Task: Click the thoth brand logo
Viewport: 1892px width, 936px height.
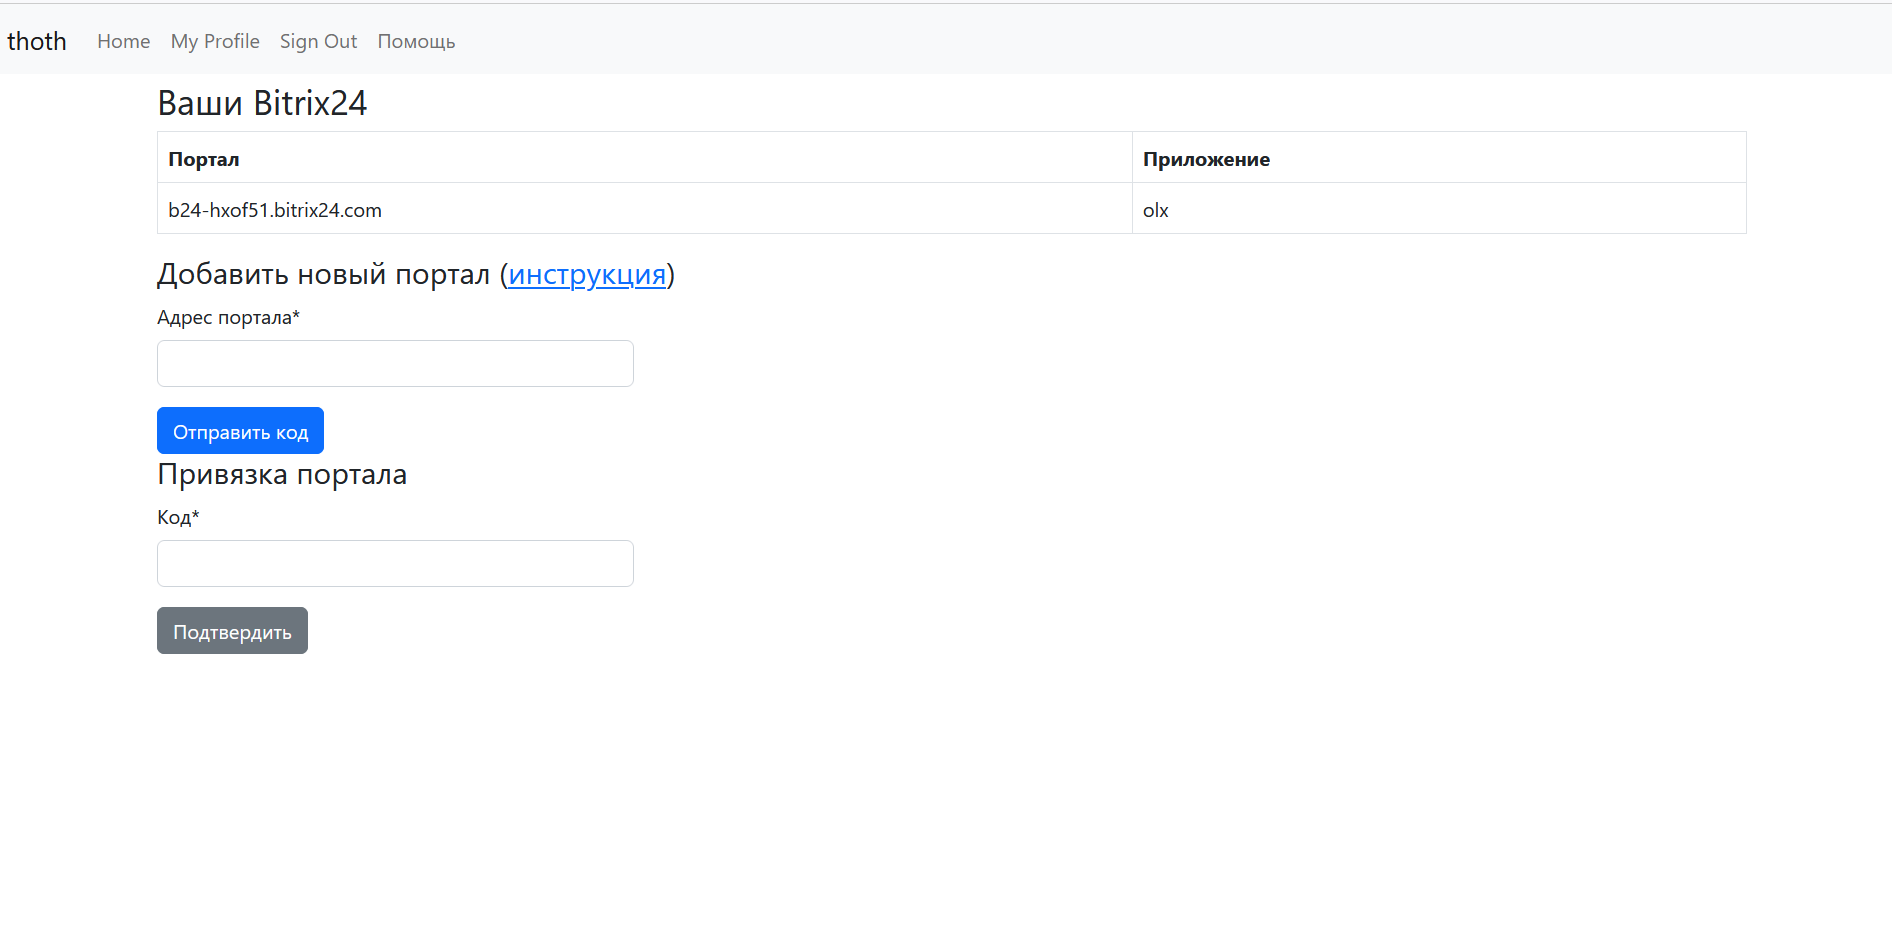Action: [37, 41]
